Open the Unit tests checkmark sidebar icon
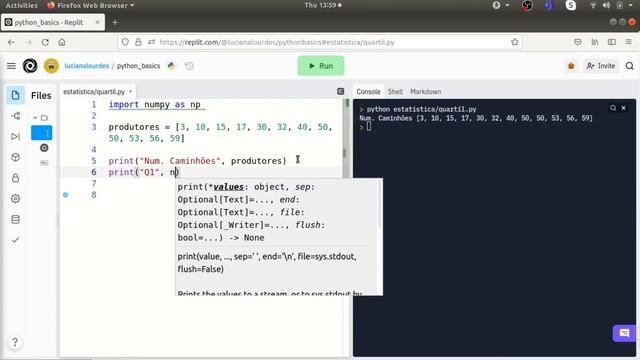 pyautogui.click(x=16, y=240)
